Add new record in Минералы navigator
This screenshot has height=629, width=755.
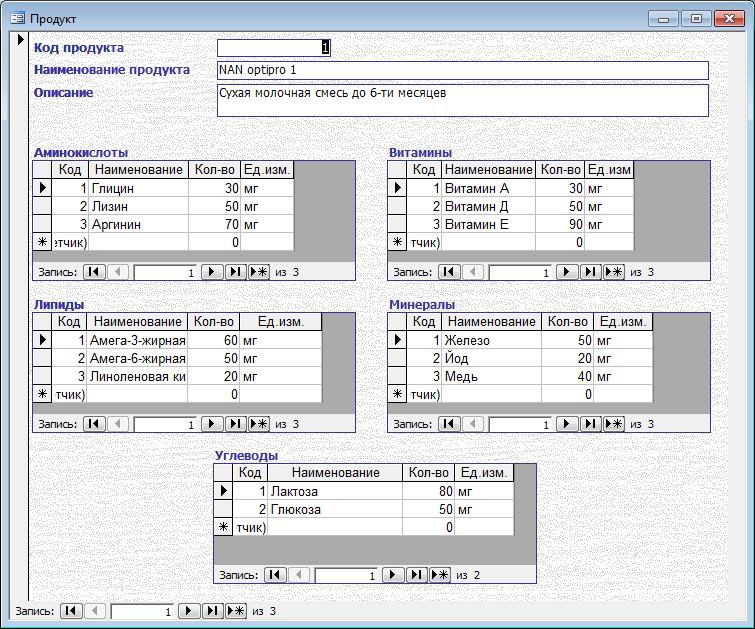(613, 424)
